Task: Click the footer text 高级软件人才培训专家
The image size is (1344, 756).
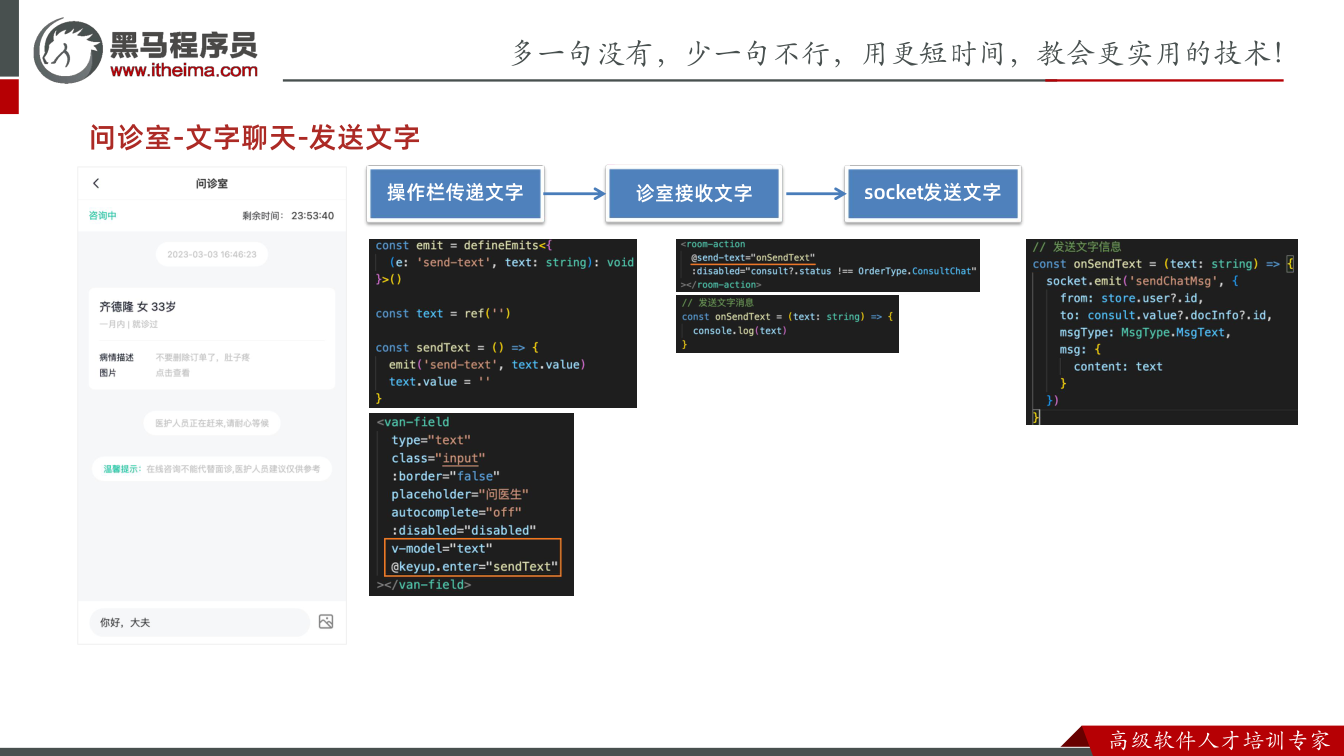Action: (x=1220, y=741)
